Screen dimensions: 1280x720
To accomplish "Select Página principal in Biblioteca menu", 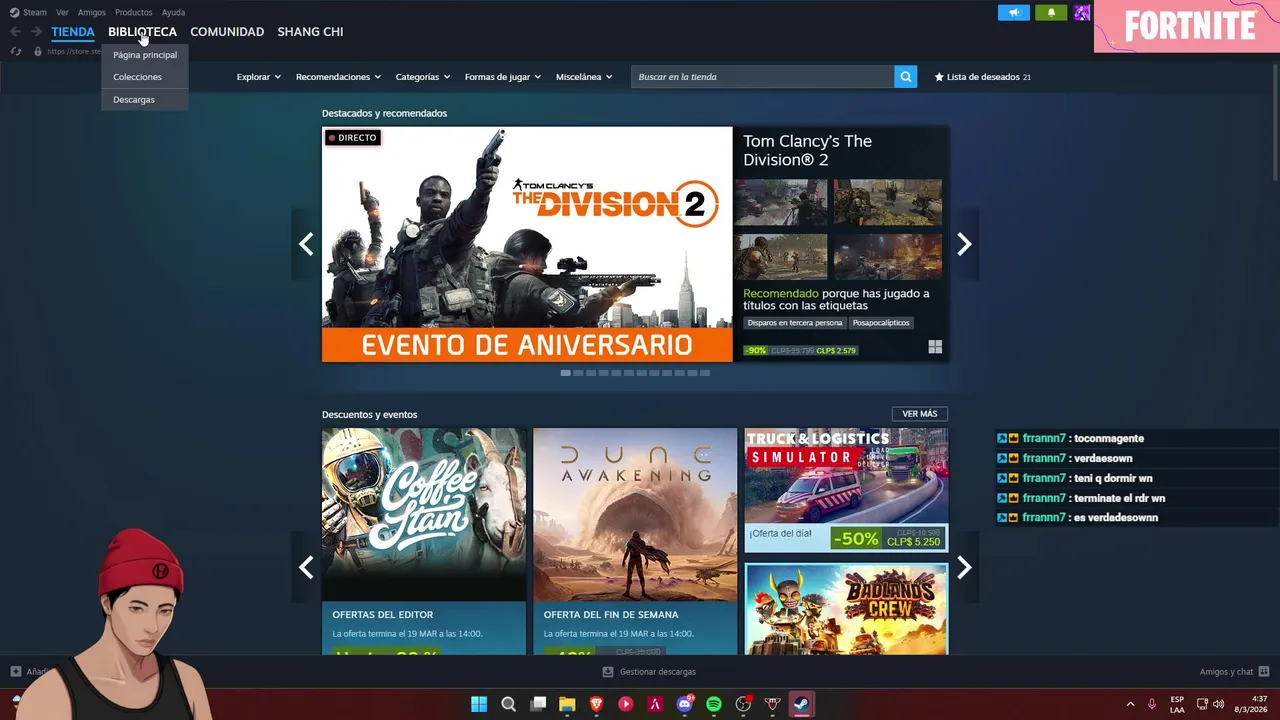I will 145,55.
